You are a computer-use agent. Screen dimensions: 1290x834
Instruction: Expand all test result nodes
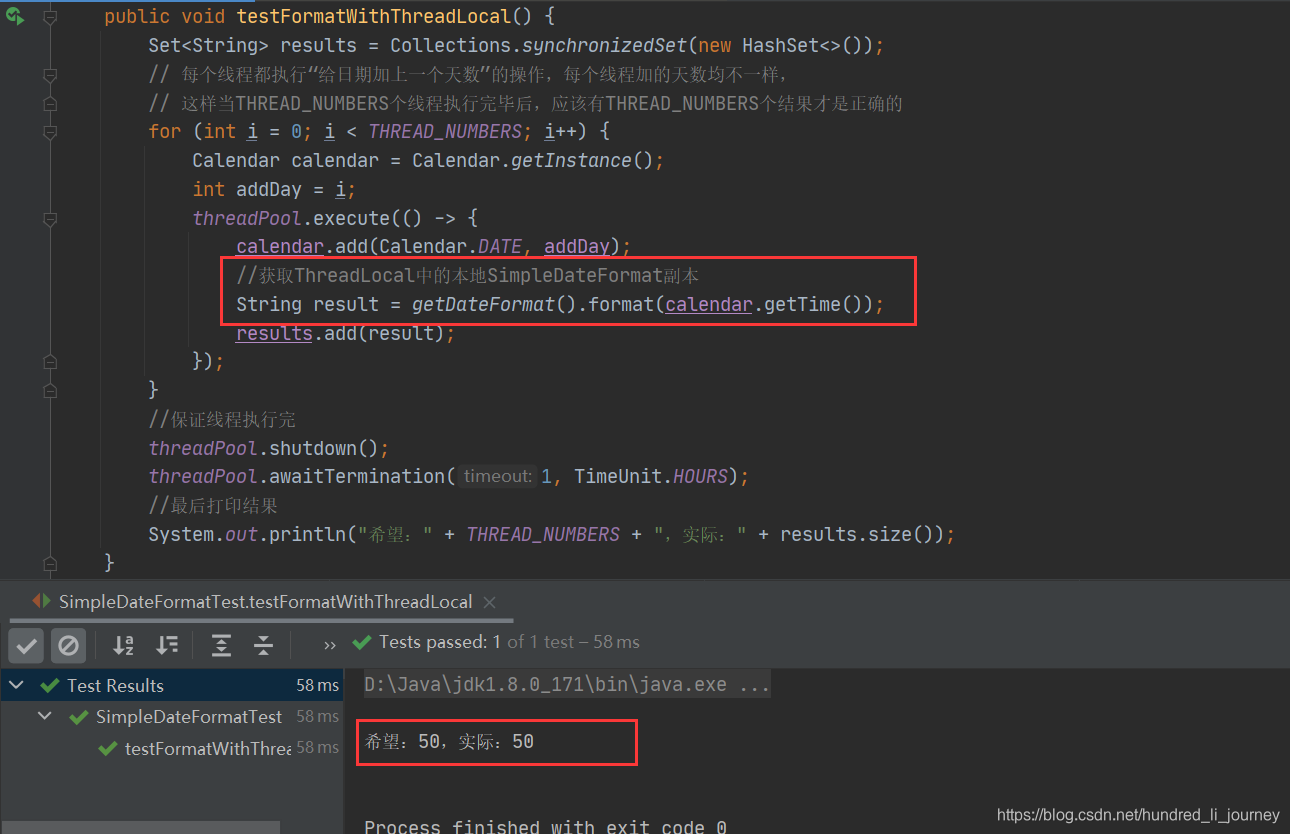222,645
